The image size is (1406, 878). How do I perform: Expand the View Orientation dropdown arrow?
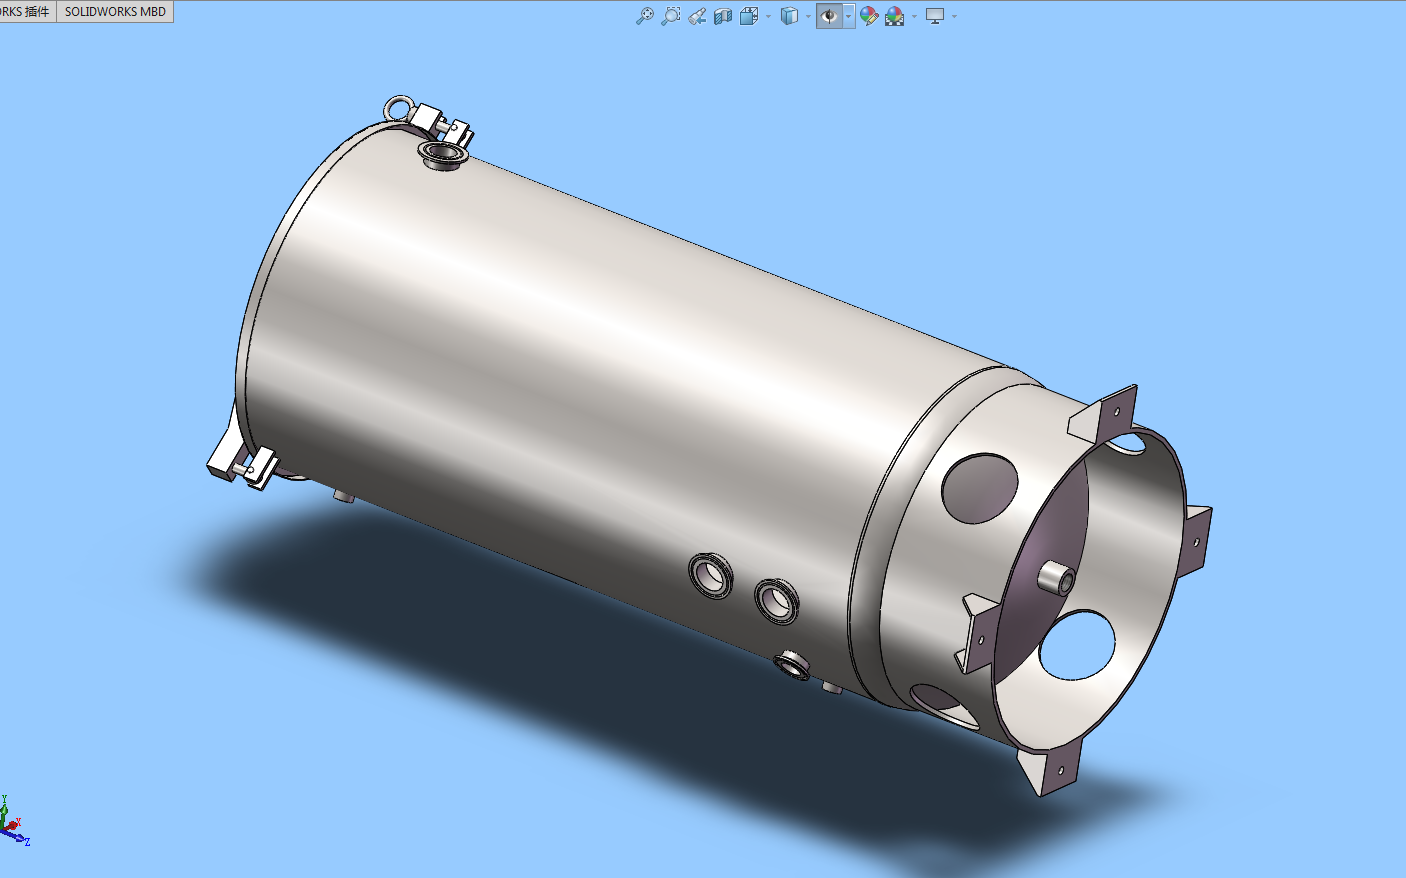pyautogui.click(x=768, y=16)
